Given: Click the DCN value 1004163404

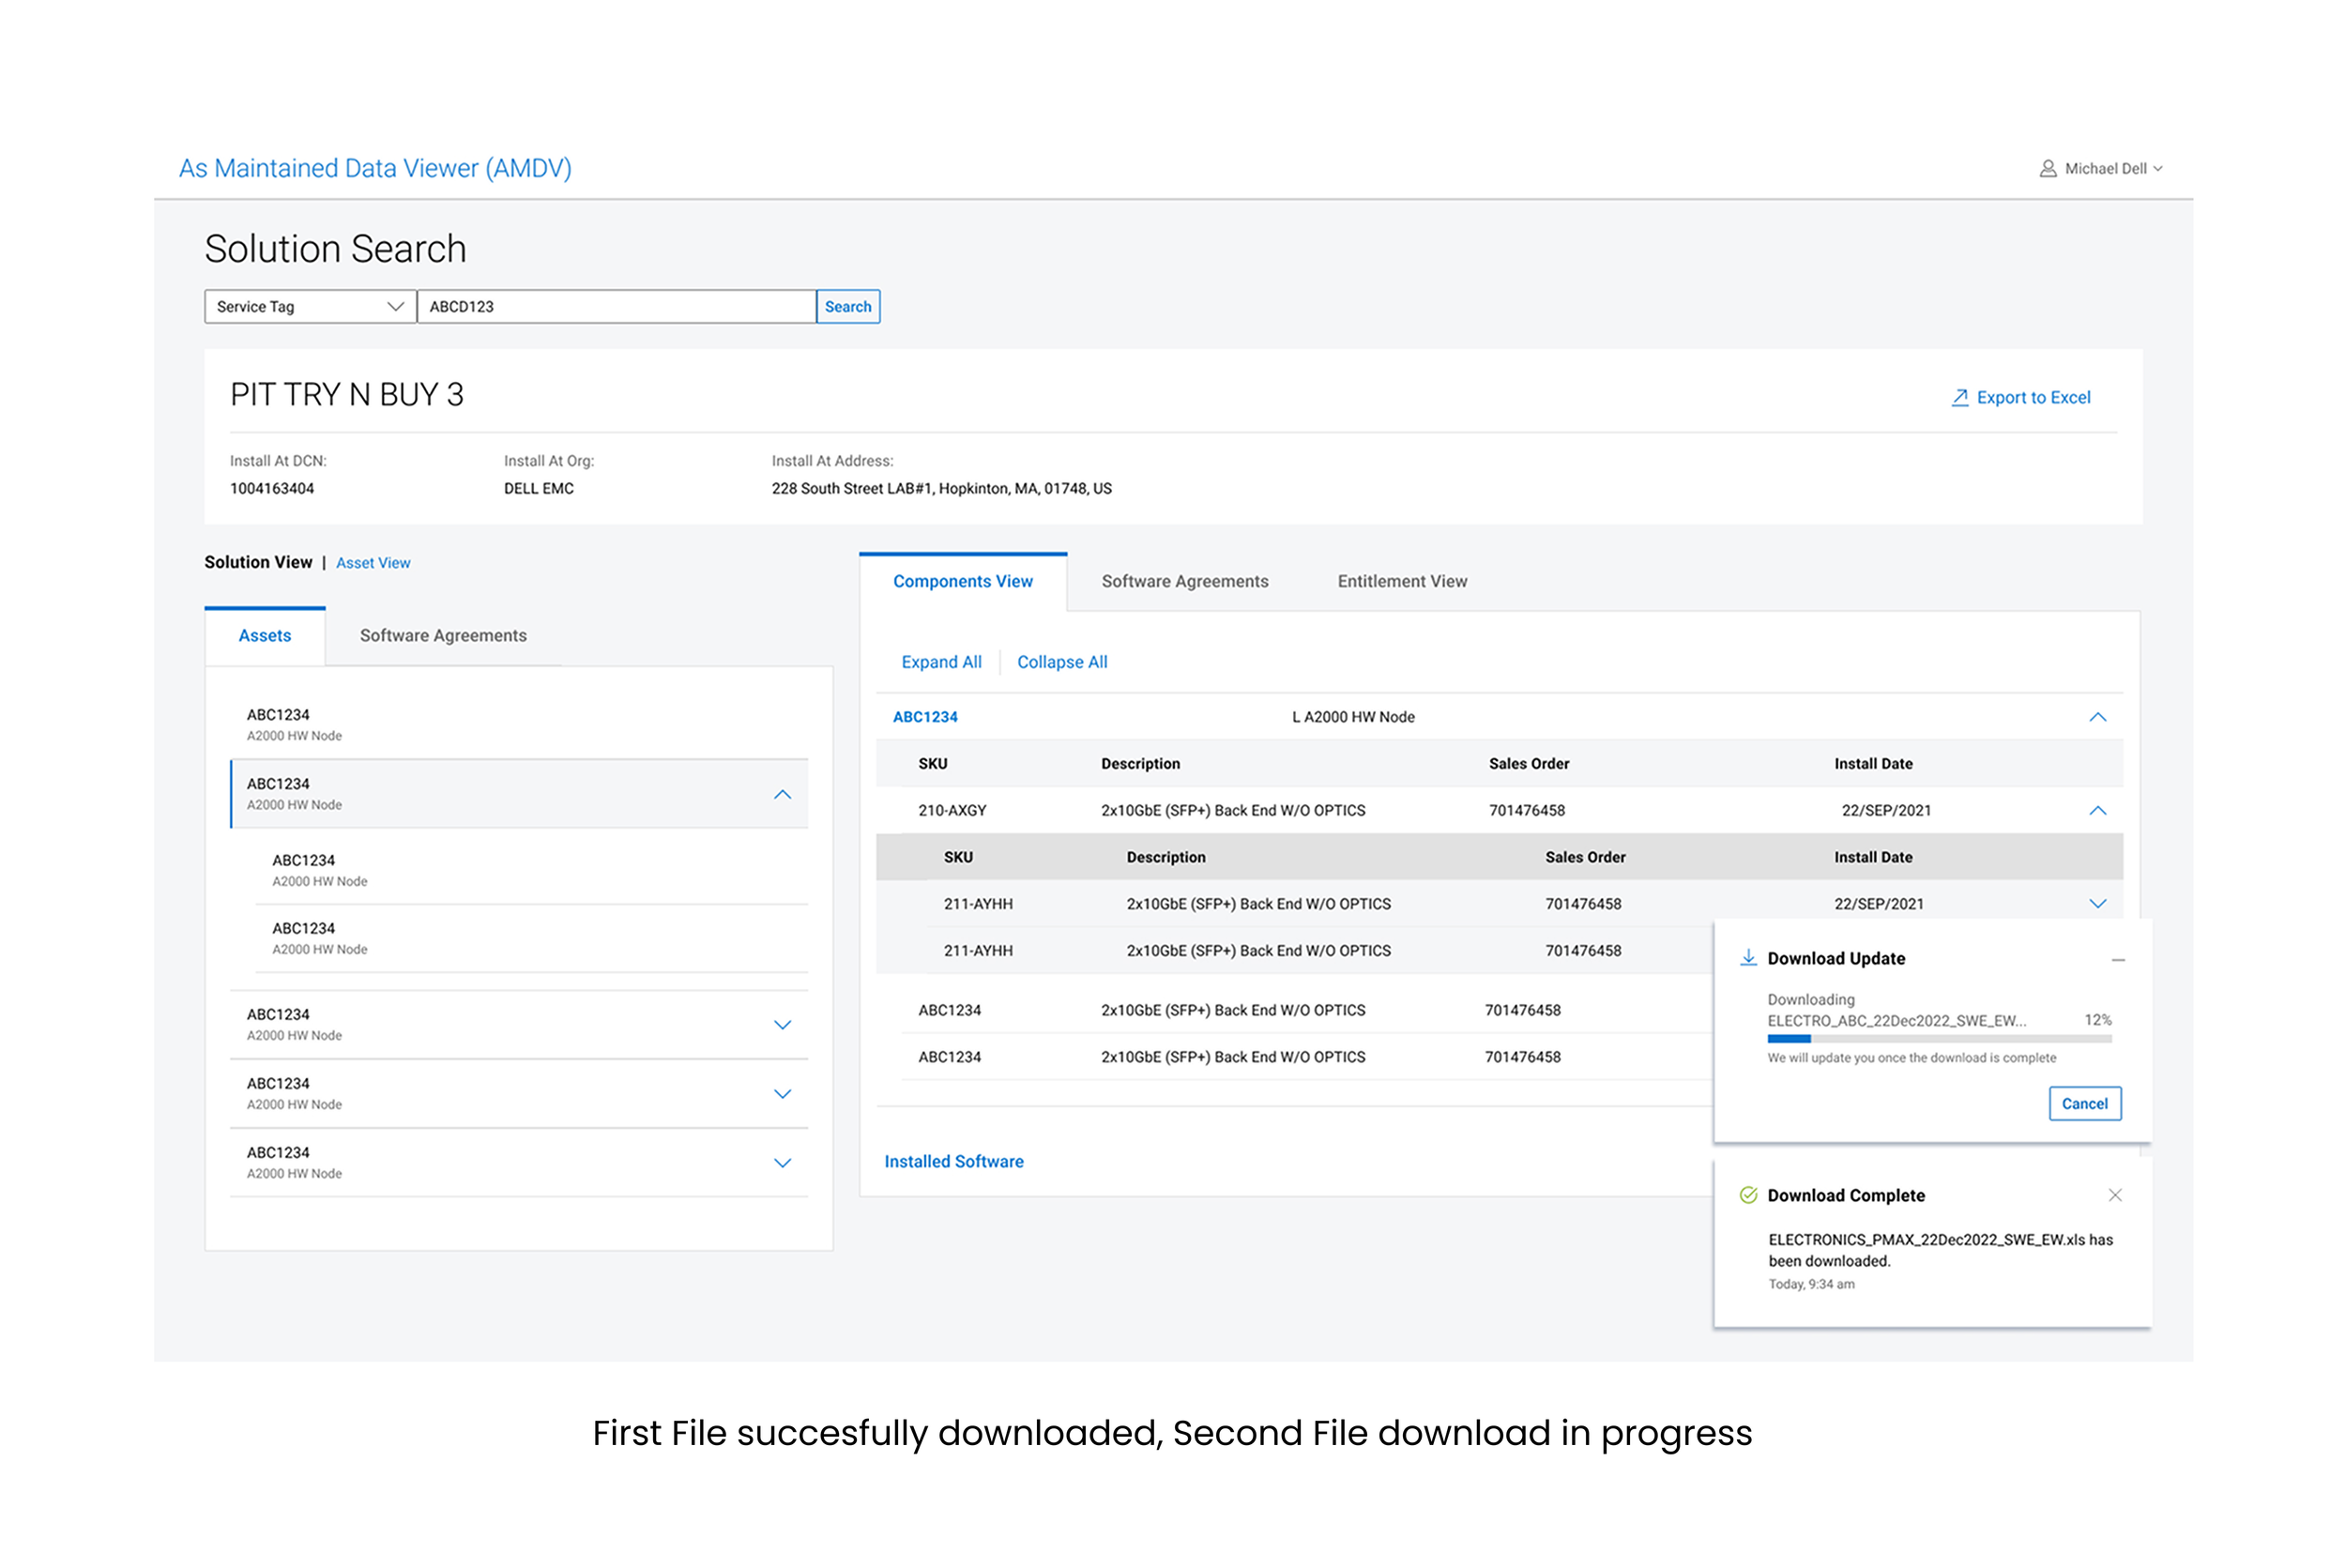Looking at the screenshot, I should [272, 489].
